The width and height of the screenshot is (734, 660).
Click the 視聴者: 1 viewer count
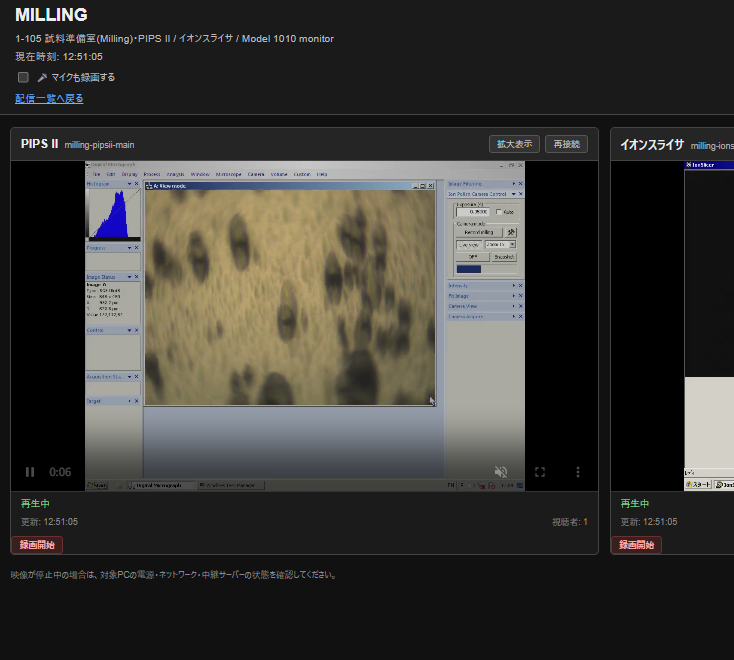pos(570,522)
